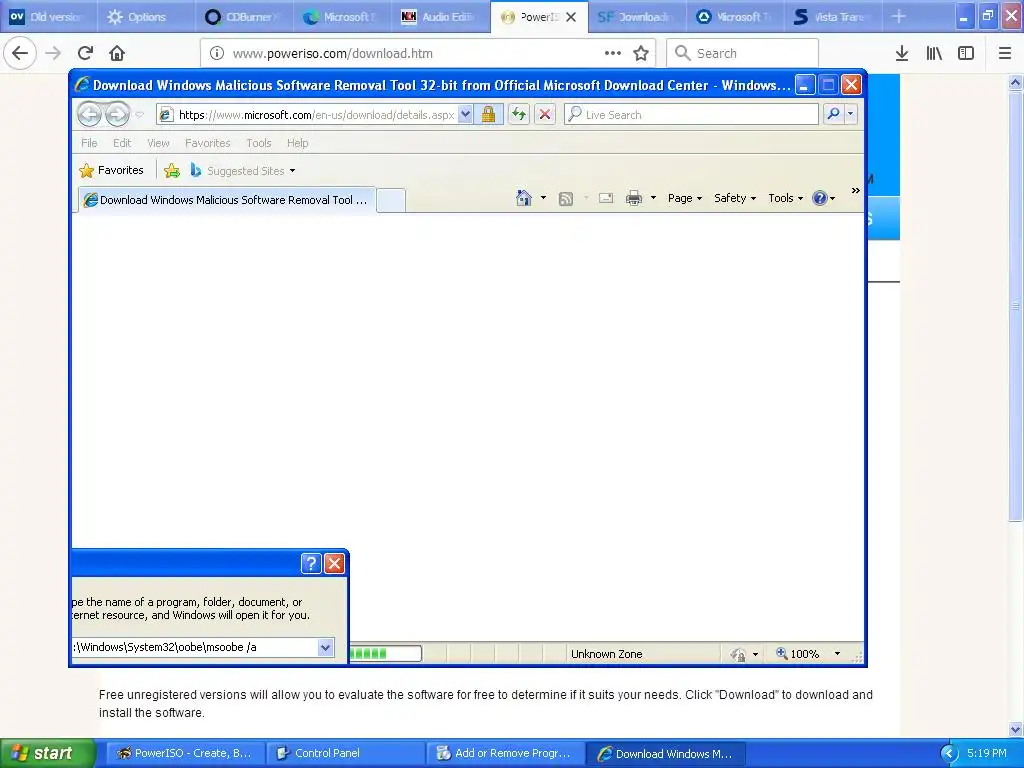Open Help menu in IE menu bar
Viewport: 1024px width, 768px height.
297,143
